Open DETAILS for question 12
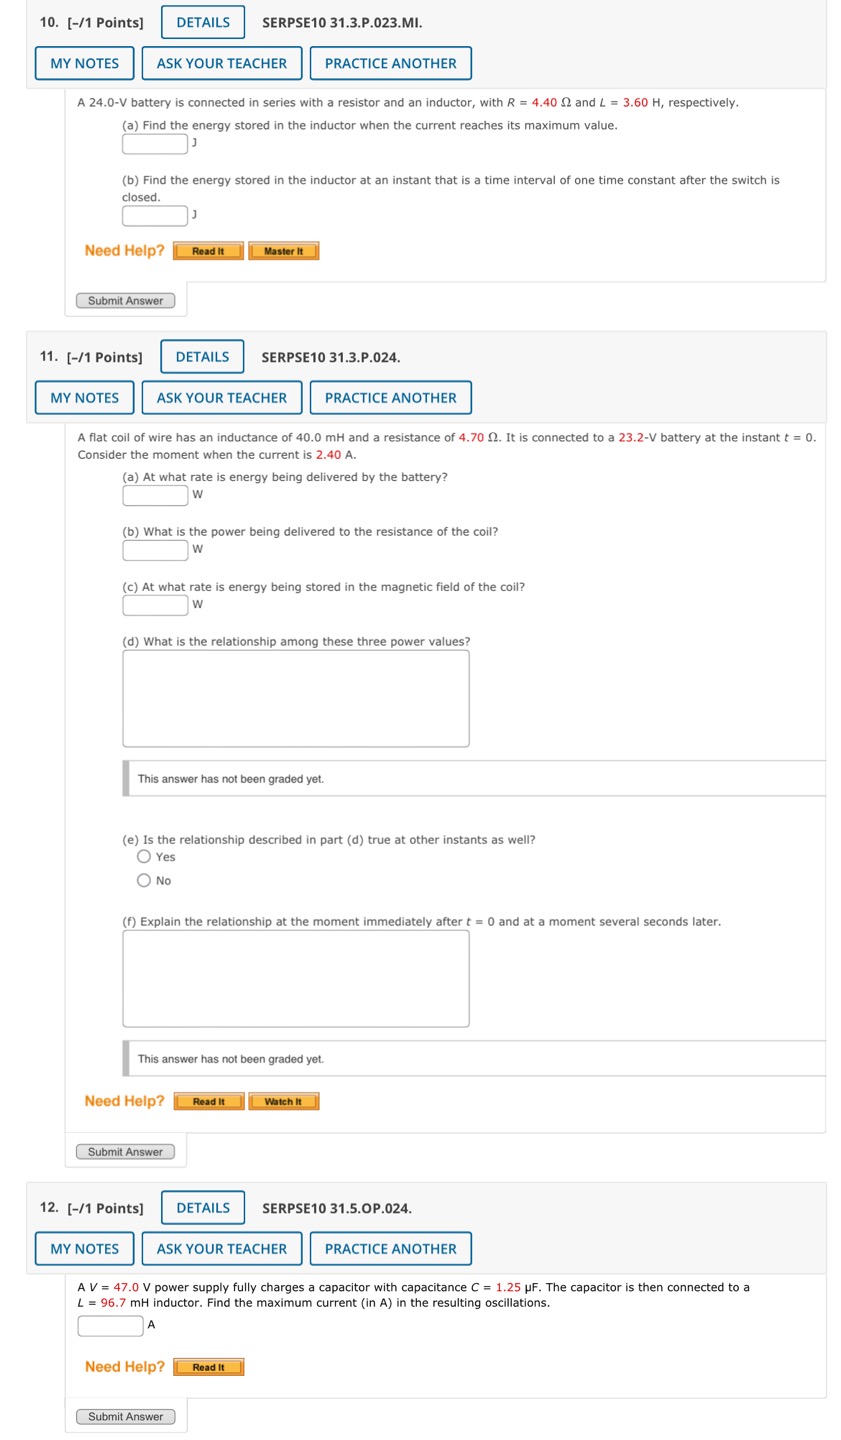The width and height of the screenshot is (841, 1440). 202,1207
